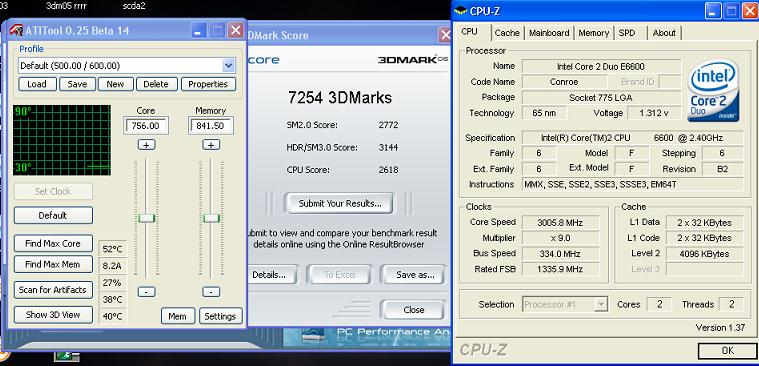
Task: Click the Core clock slider handle
Action: (146, 218)
